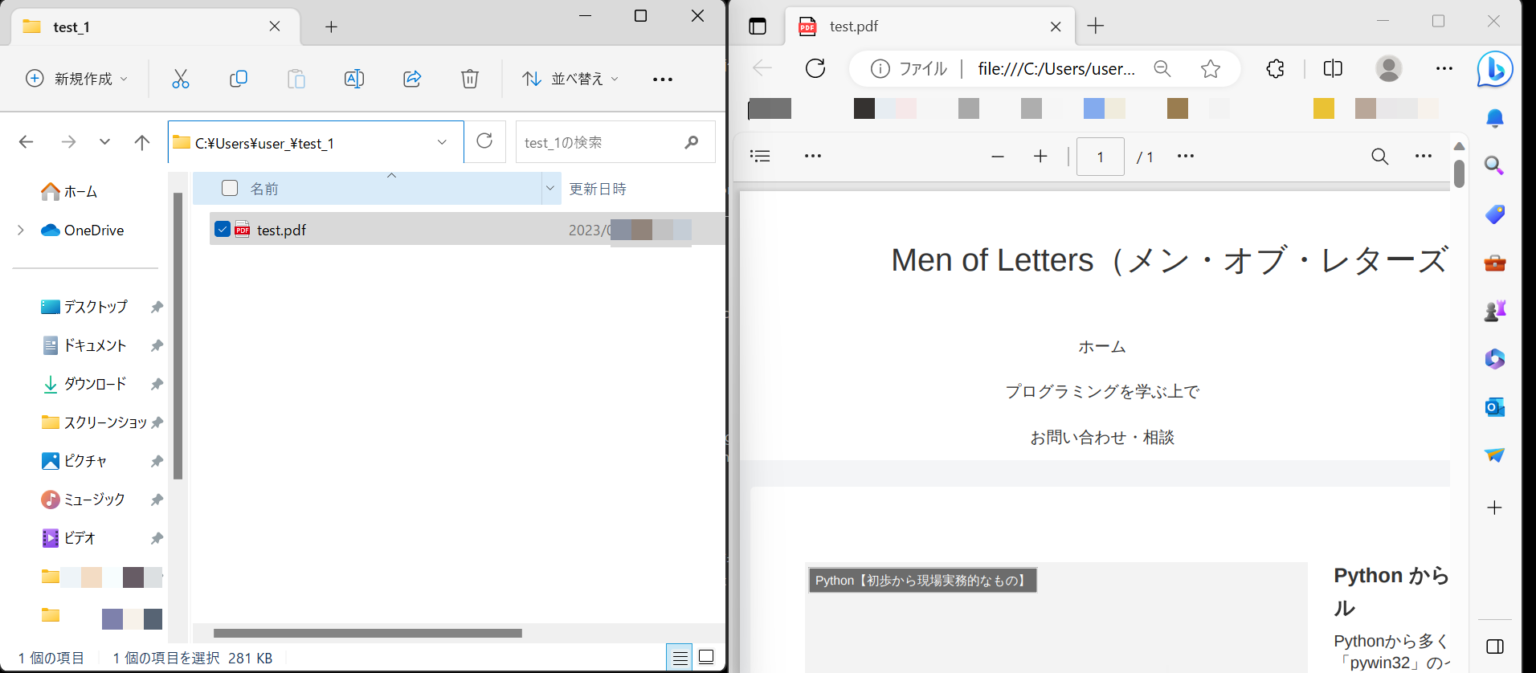
Task: Open the PDF table of contents panel
Action: [x=760, y=156]
